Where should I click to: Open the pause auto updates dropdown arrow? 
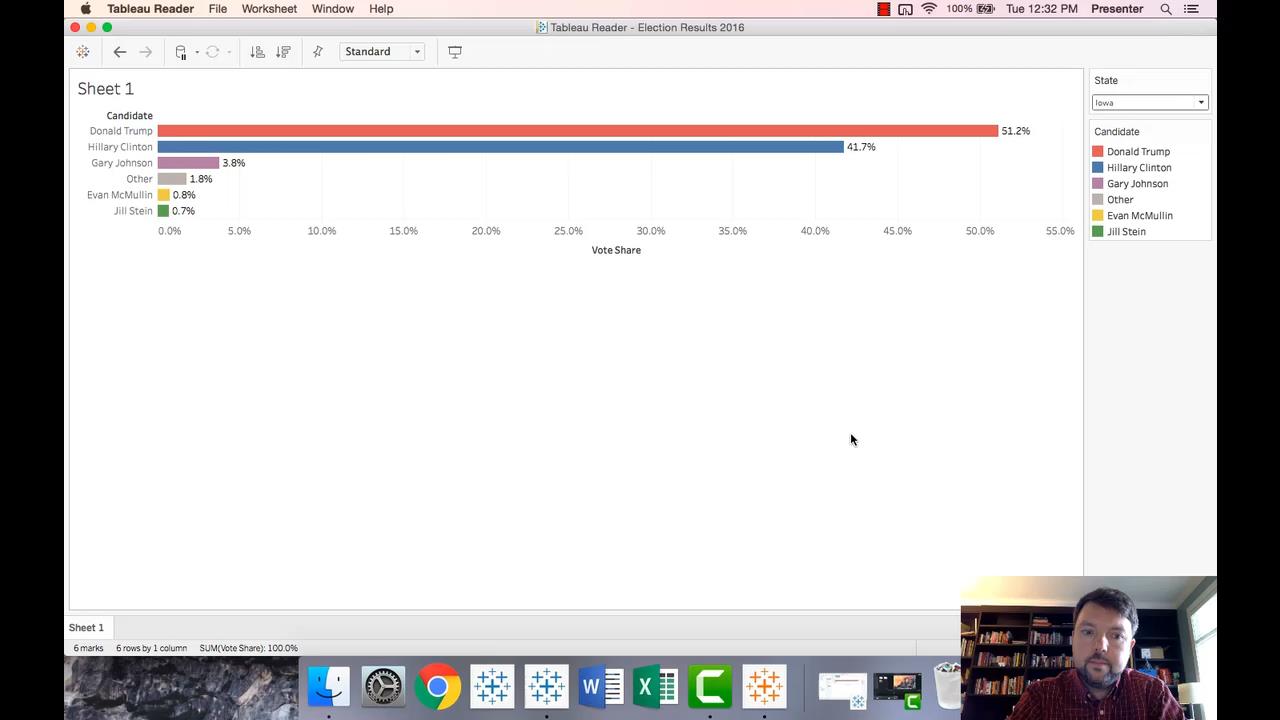[x=197, y=52]
